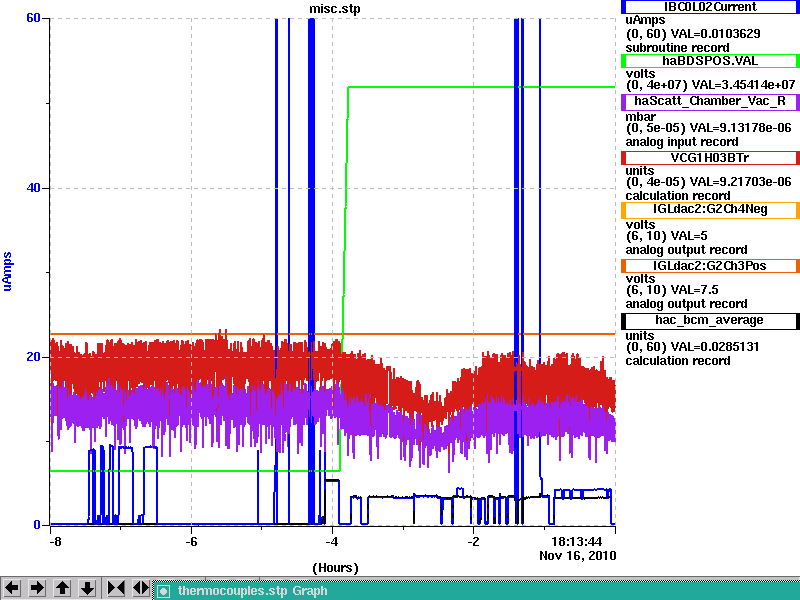Image resolution: width=800 pixels, height=600 pixels.
Task: Click the Nov 16, 2010 date
Action: [578, 556]
